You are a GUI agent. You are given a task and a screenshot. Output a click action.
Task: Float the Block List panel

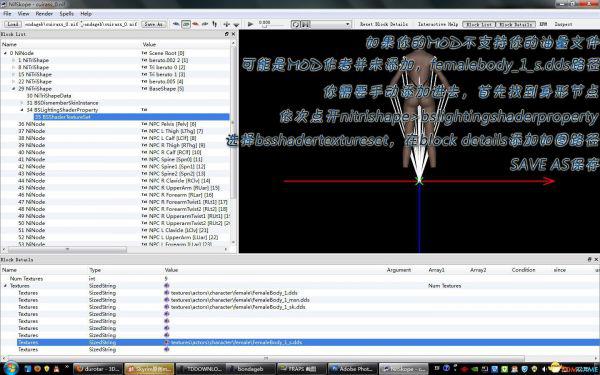(227, 34)
